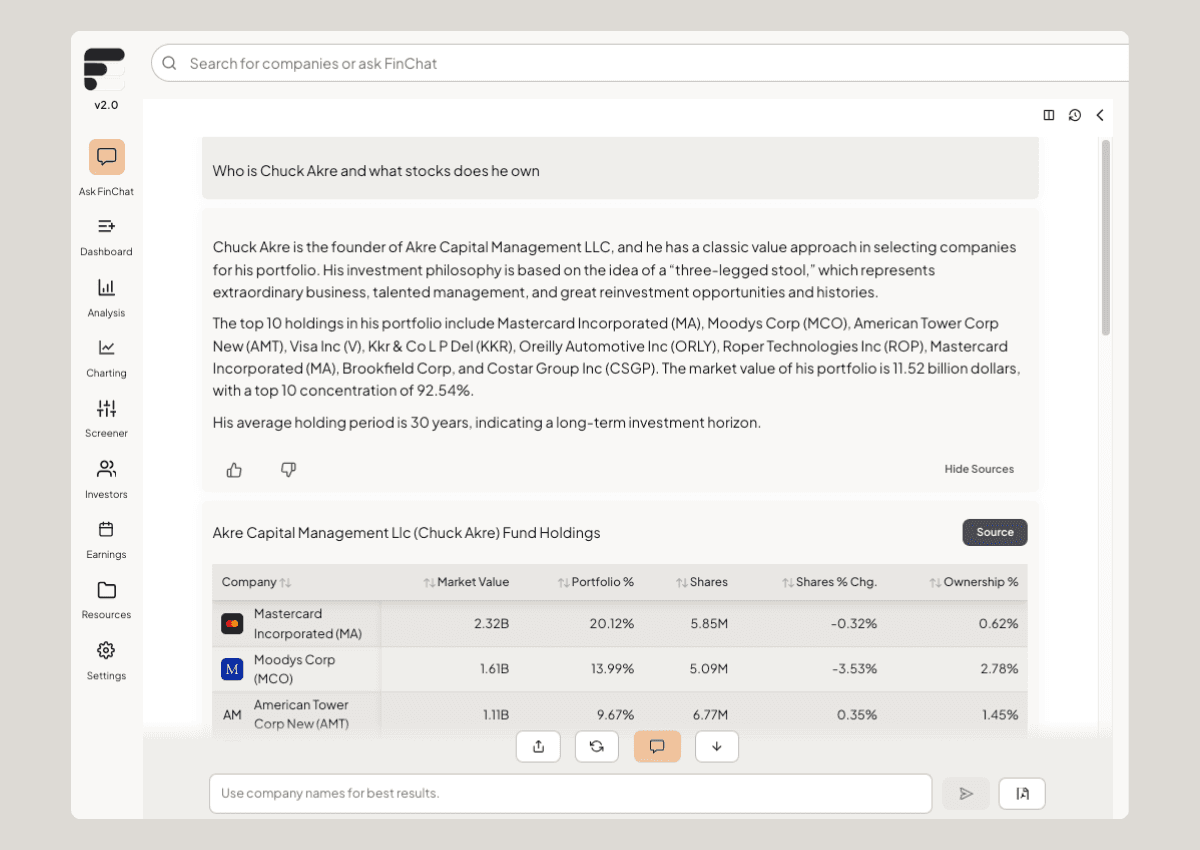
Task: Sort table by Company column
Action: pos(256,582)
